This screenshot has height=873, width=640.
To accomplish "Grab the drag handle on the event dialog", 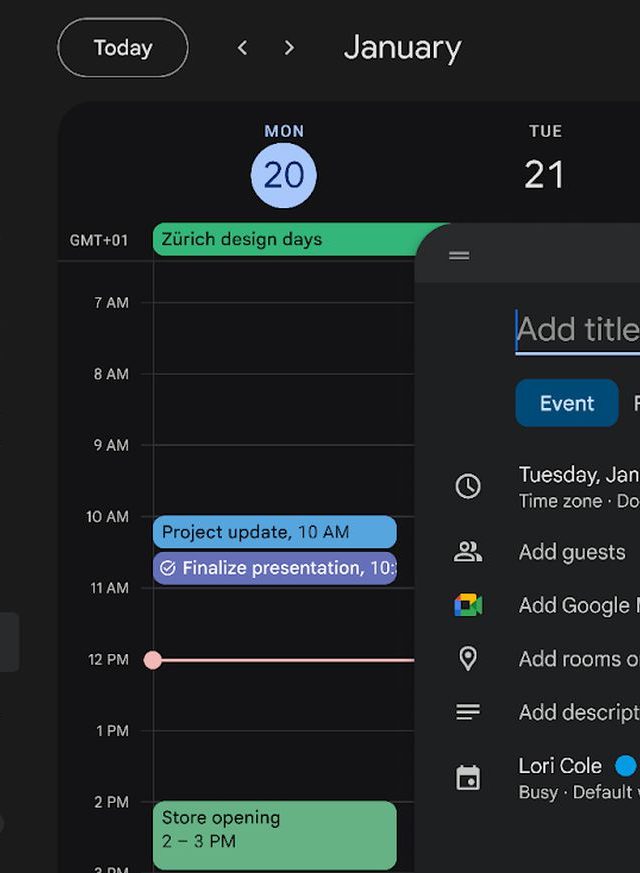I will coord(459,256).
